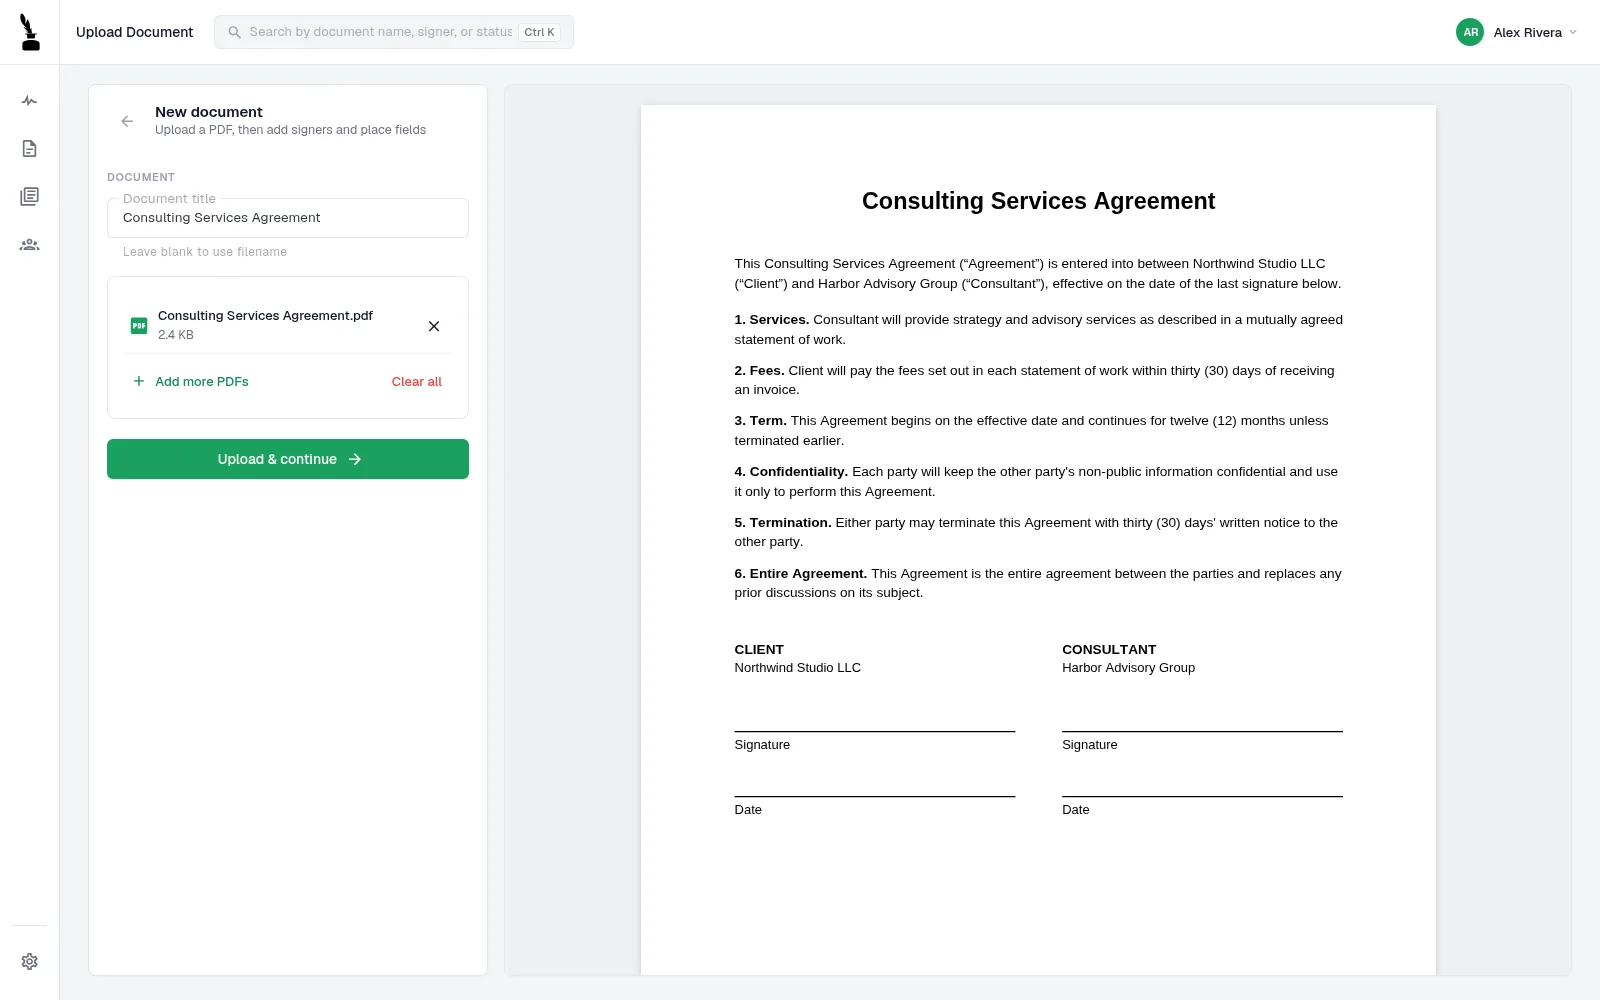Click the 'Upload Document' page title

coord(134,32)
